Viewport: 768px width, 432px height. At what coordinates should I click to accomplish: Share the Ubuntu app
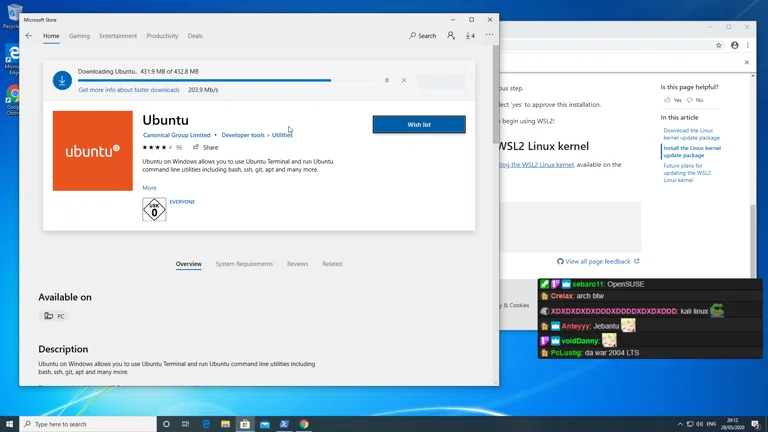click(205, 147)
